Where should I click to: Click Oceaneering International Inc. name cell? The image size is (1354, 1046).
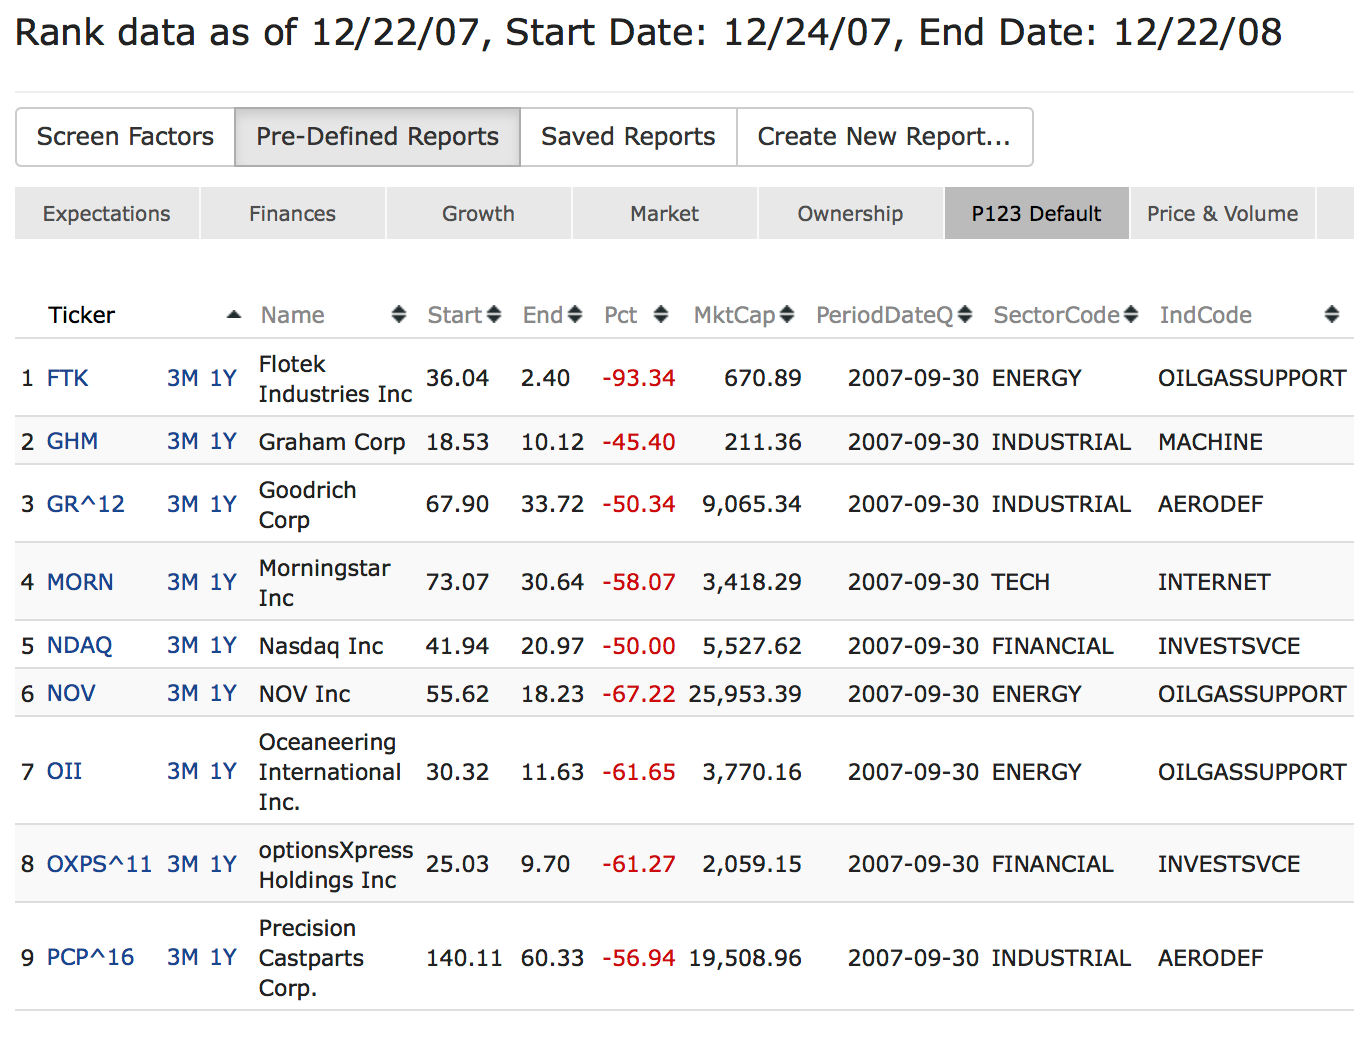330,772
